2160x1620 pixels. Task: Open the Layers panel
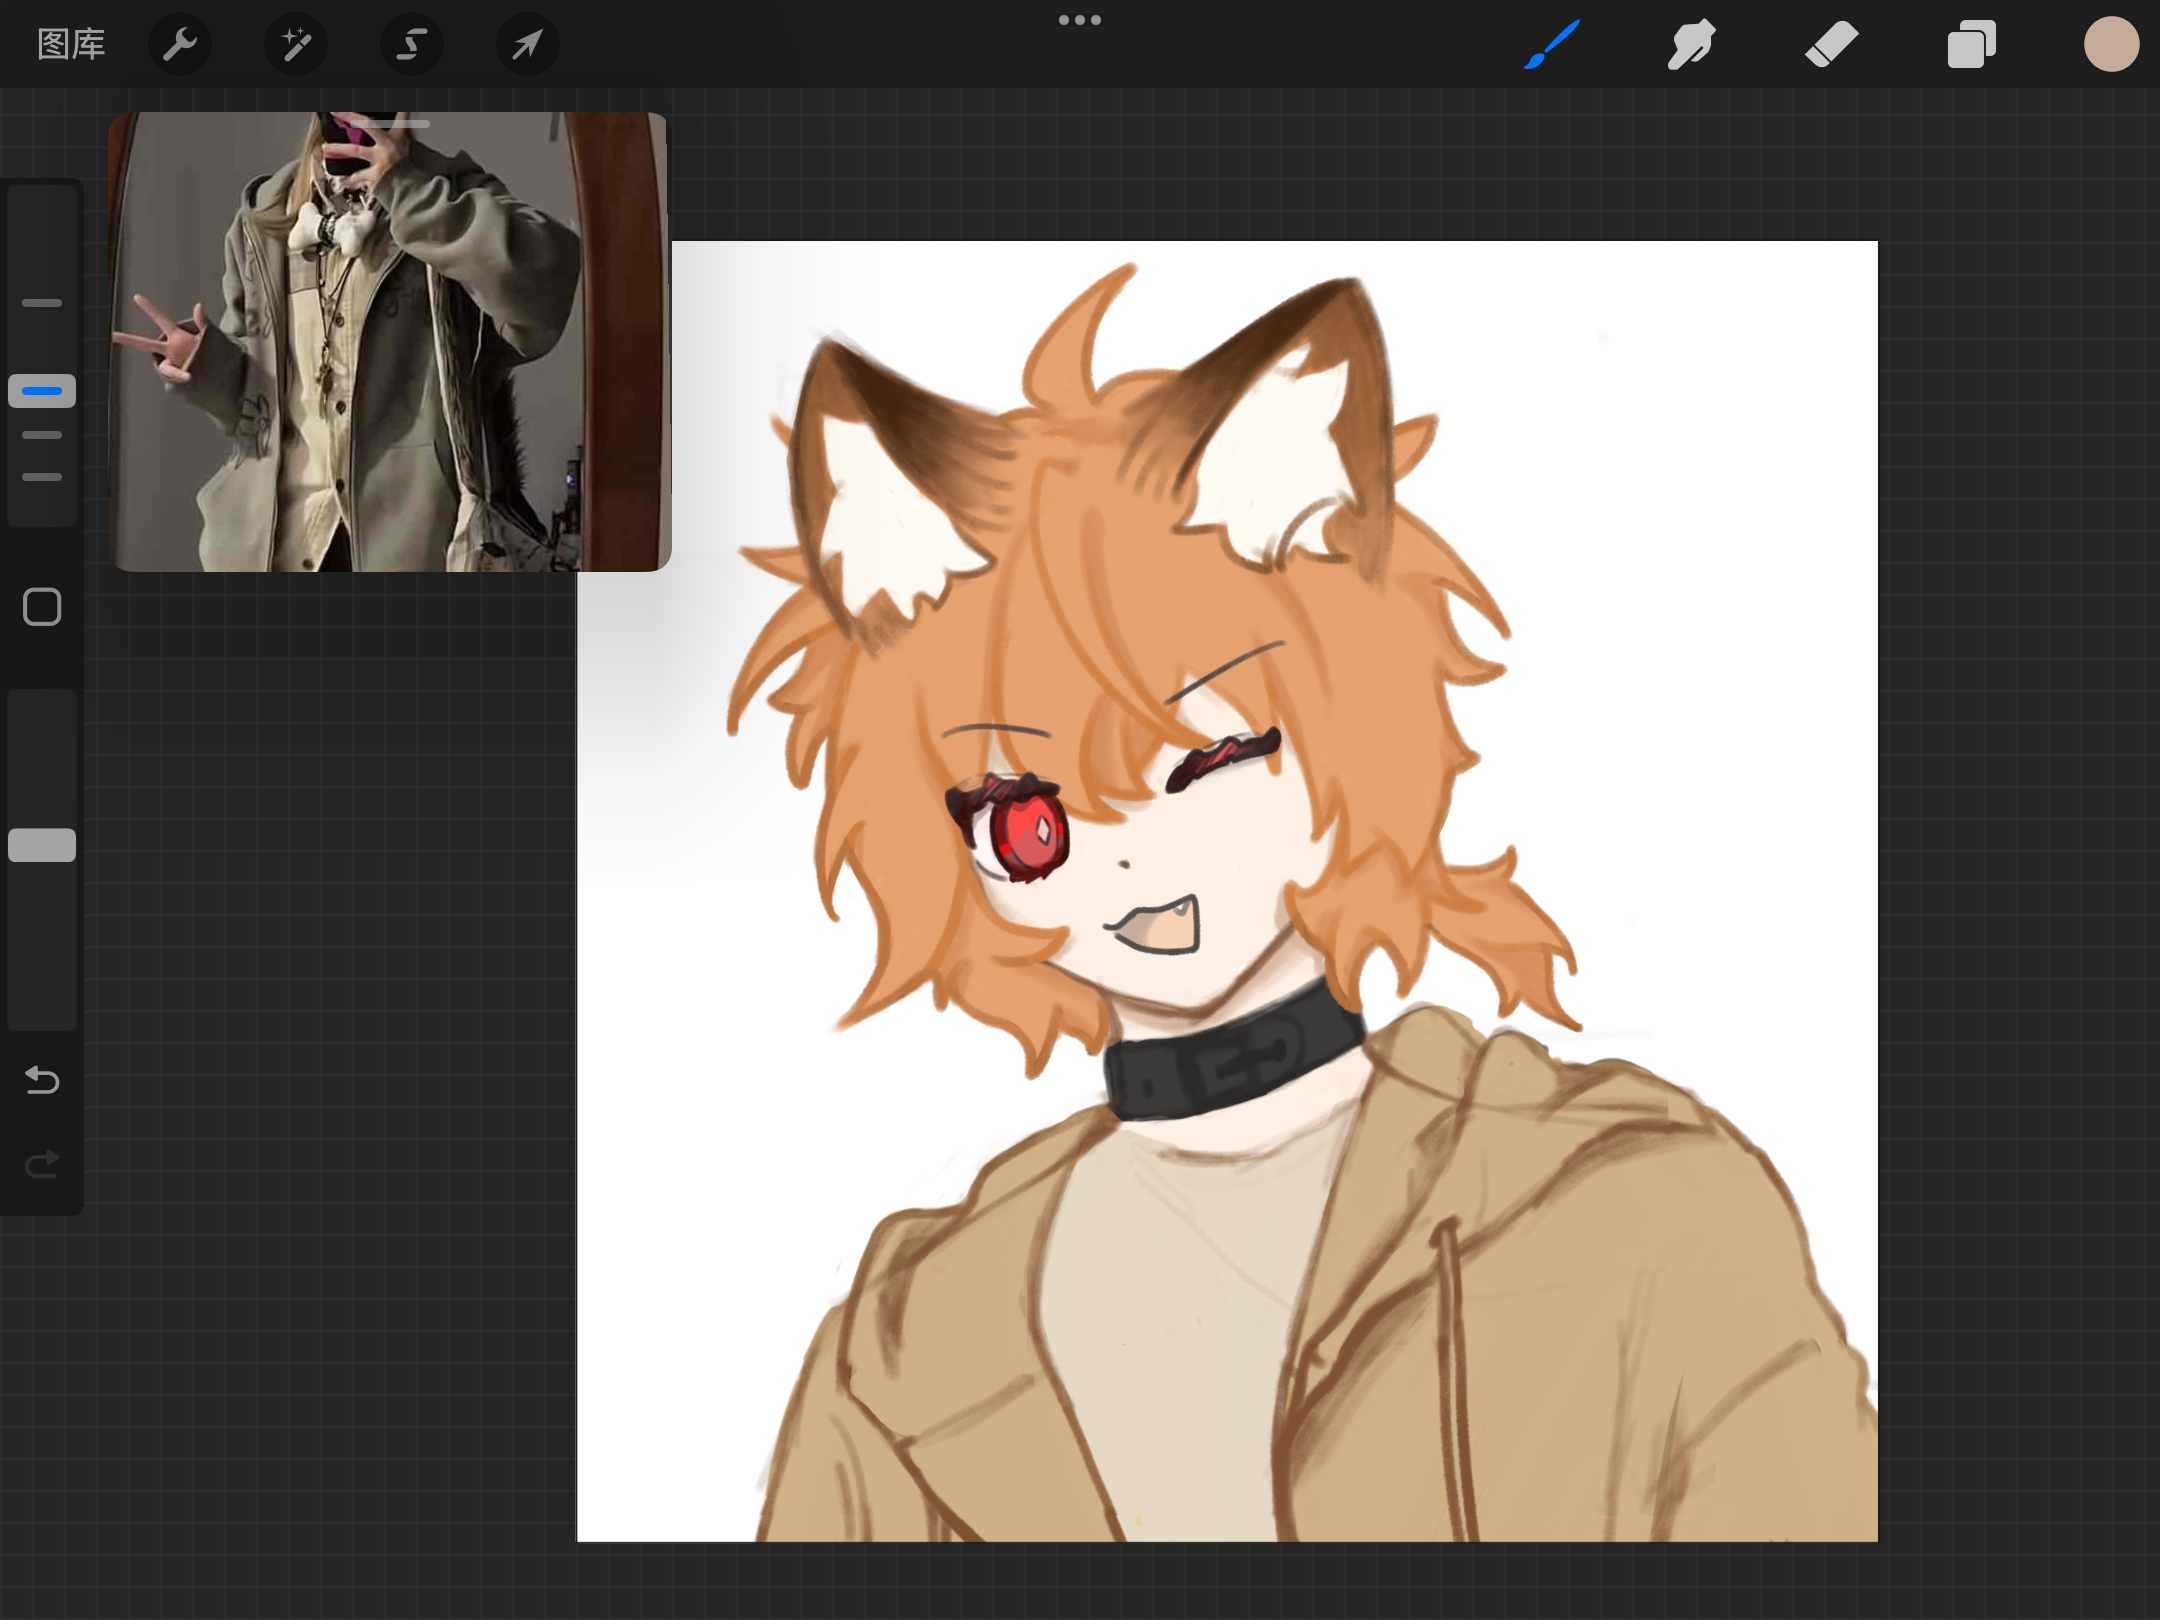1971,44
